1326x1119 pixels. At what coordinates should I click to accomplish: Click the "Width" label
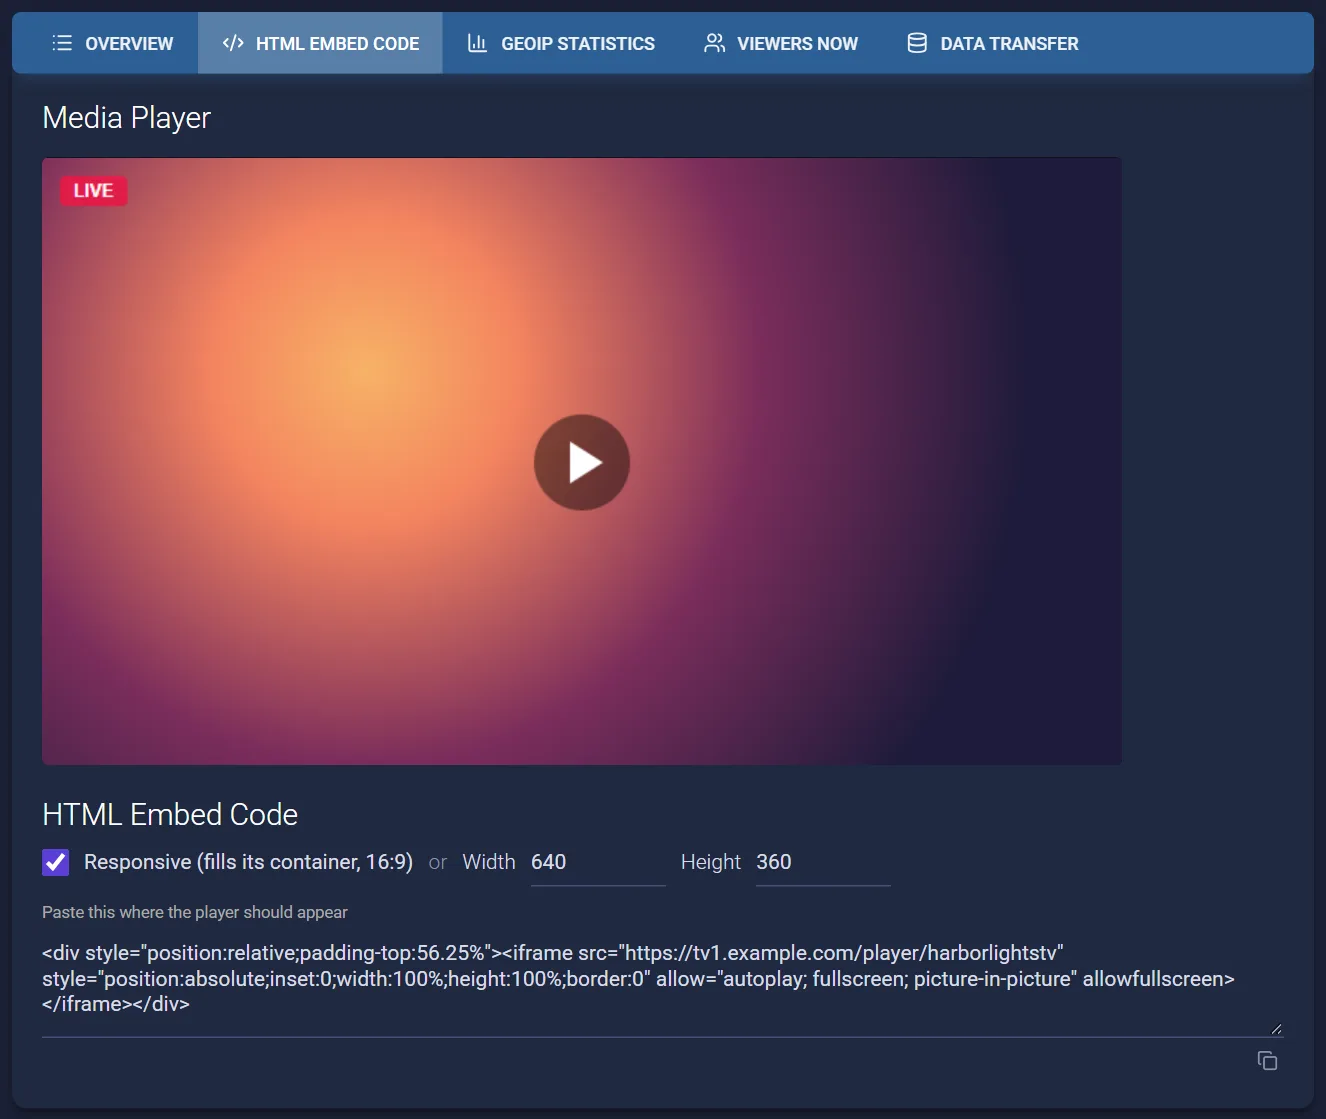tap(489, 862)
